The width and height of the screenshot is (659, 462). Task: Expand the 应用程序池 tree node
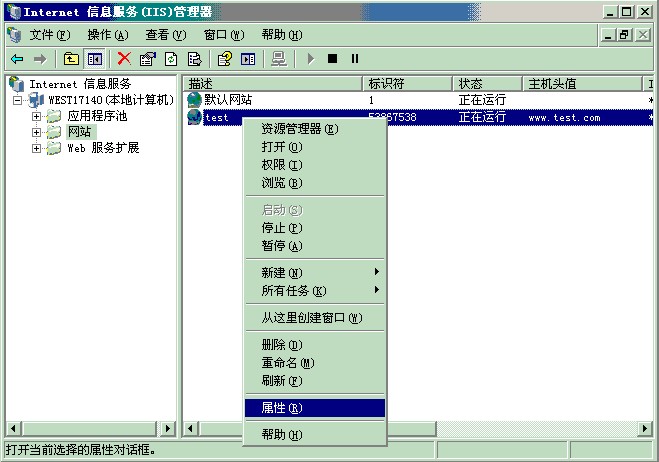pyautogui.click(x=37, y=116)
